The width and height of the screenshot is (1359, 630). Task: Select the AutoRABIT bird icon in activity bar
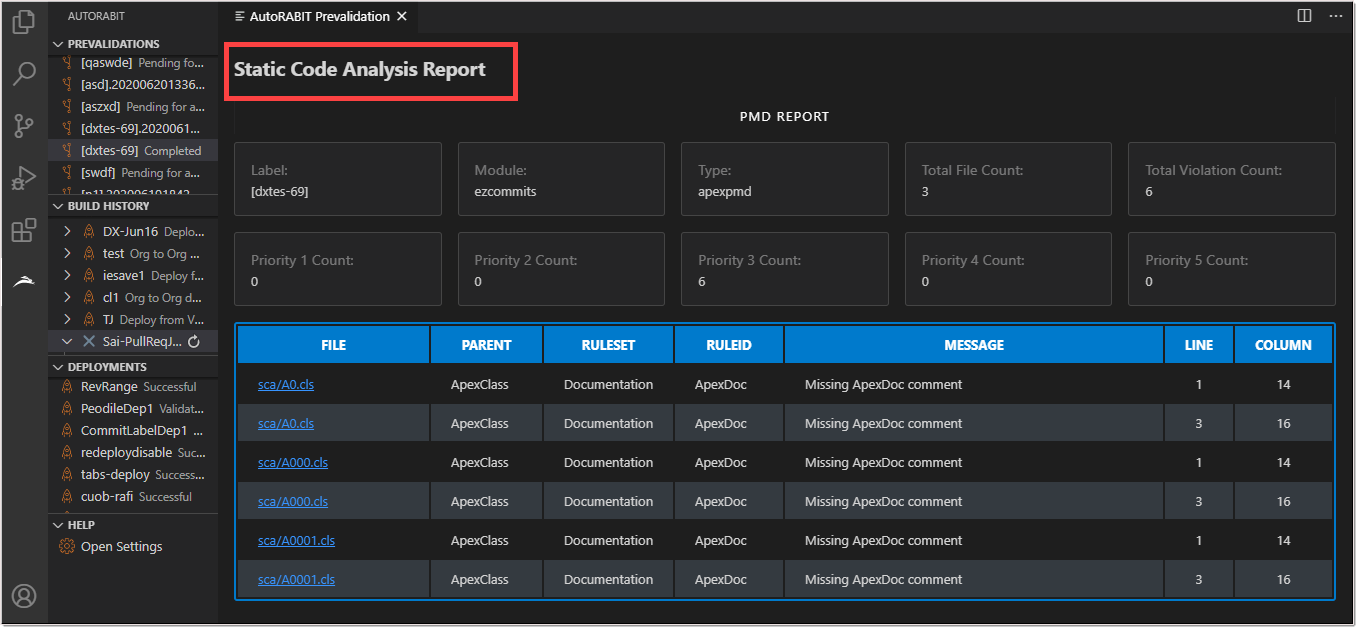click(24, 281)
